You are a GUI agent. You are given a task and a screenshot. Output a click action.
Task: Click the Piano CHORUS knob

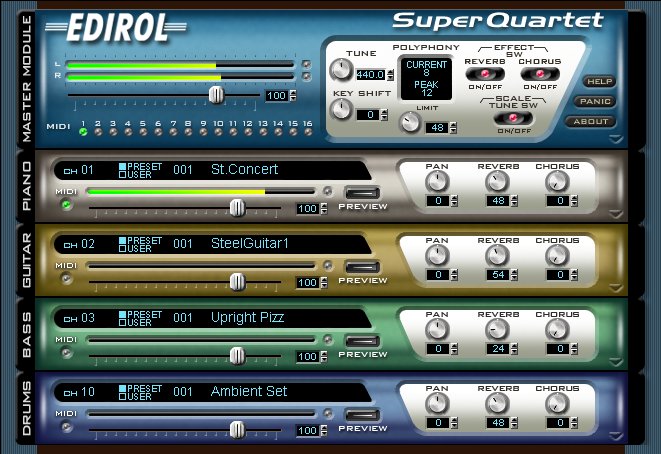tap(557, 182)
